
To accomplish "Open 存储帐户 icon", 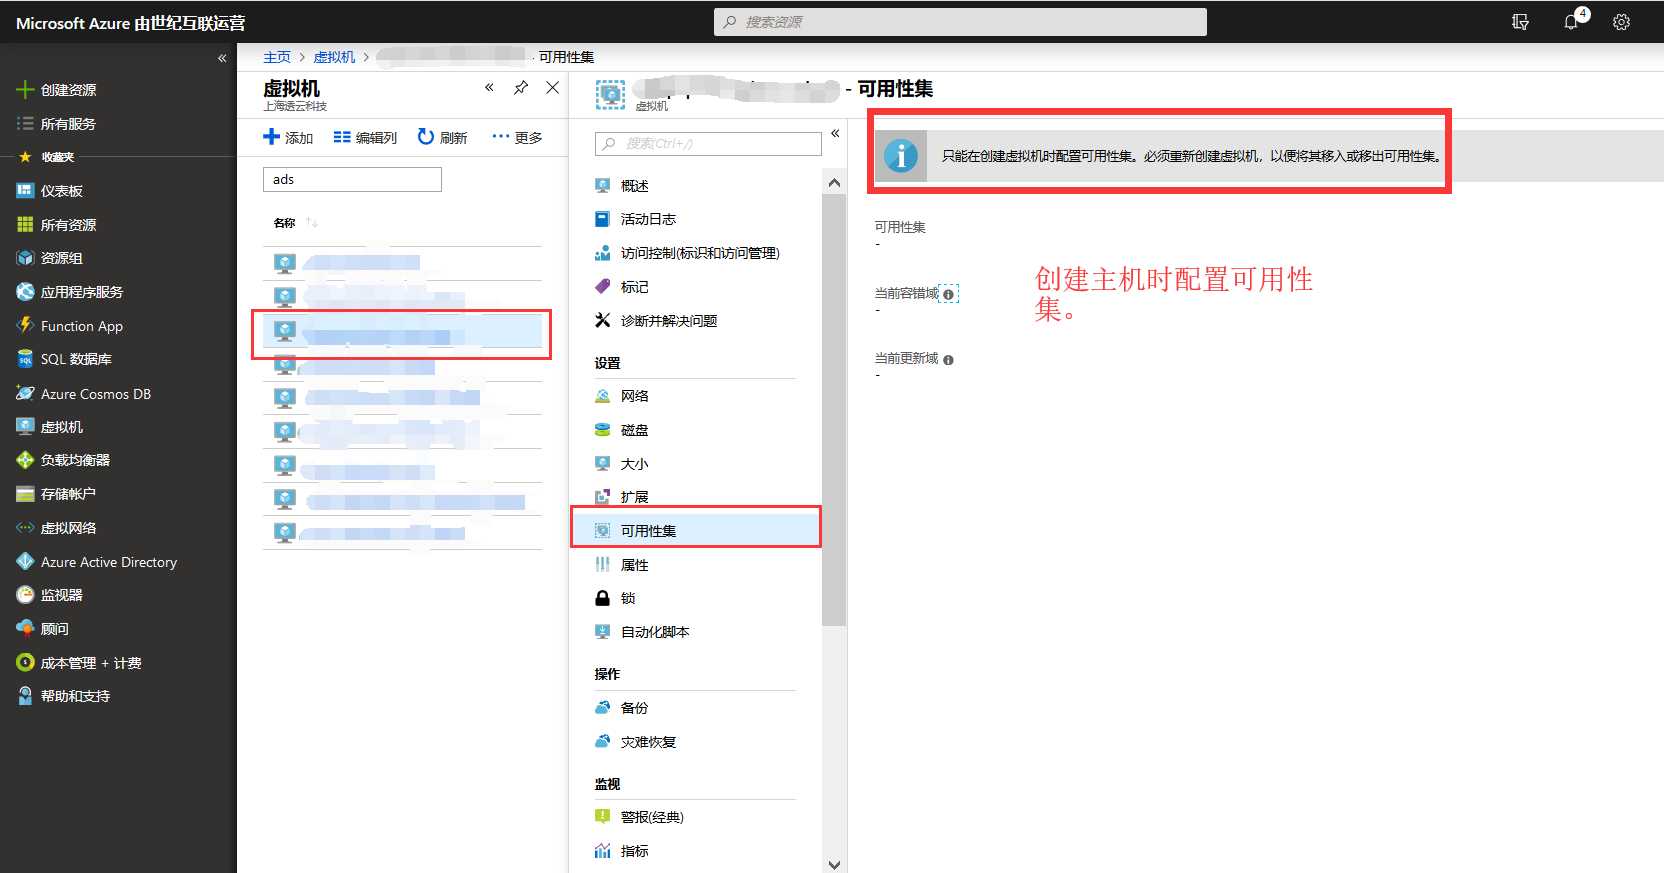I will [x=25, y=494].
